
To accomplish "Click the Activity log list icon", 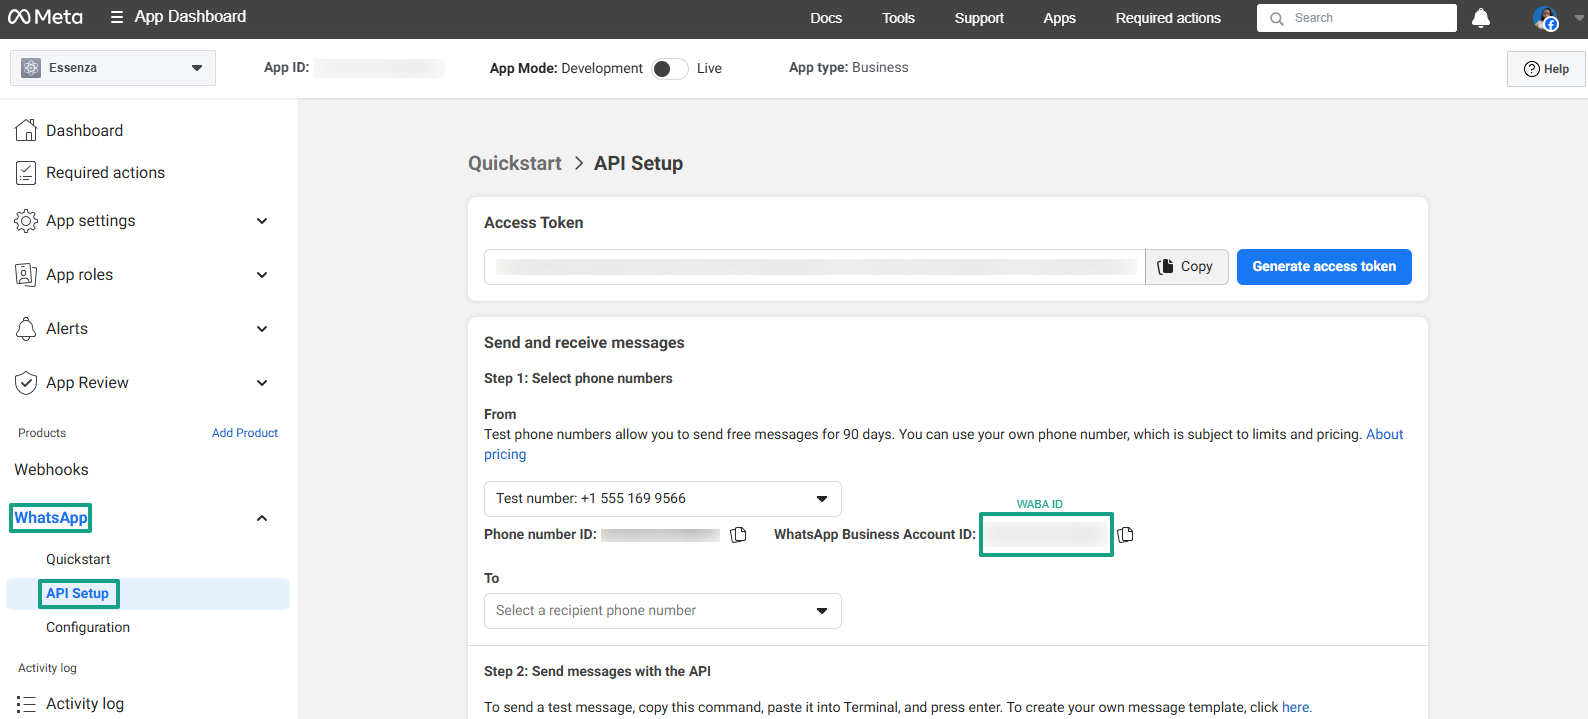I will [x=26, y=704].
